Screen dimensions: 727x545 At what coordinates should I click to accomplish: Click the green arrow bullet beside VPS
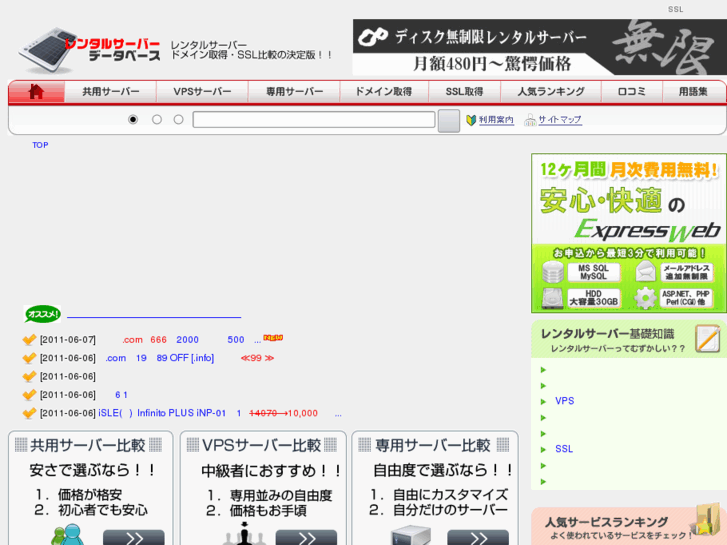(x=543, y=402)
